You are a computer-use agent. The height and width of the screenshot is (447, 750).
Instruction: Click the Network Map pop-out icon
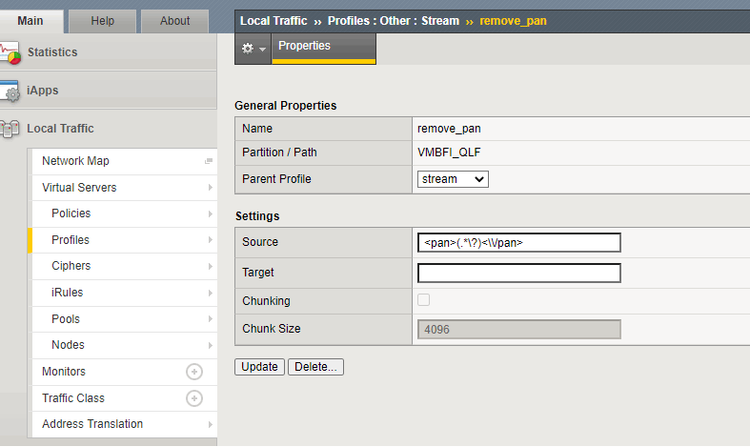tap(209, 161)
